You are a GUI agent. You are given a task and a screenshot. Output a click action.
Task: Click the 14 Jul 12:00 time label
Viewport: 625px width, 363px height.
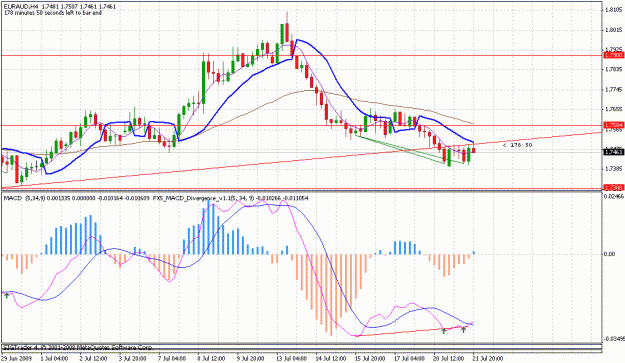click(x=330, y=359)
